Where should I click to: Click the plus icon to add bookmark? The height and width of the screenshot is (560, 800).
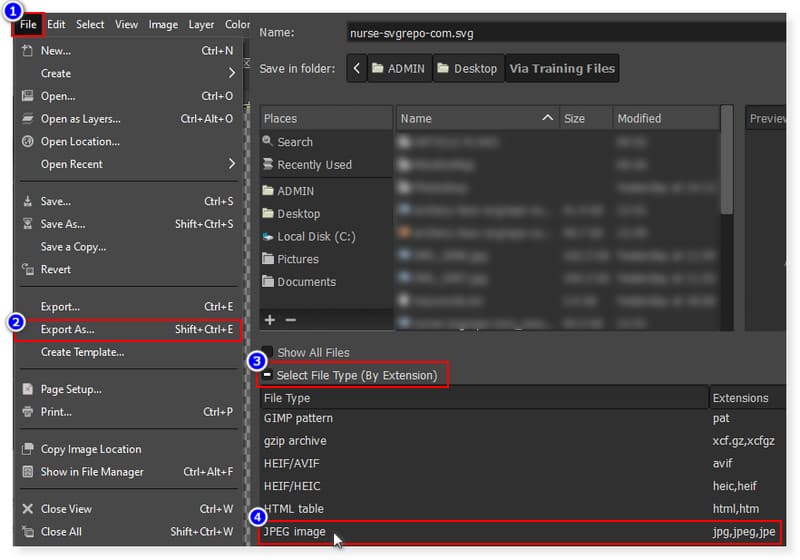point(269,320)
